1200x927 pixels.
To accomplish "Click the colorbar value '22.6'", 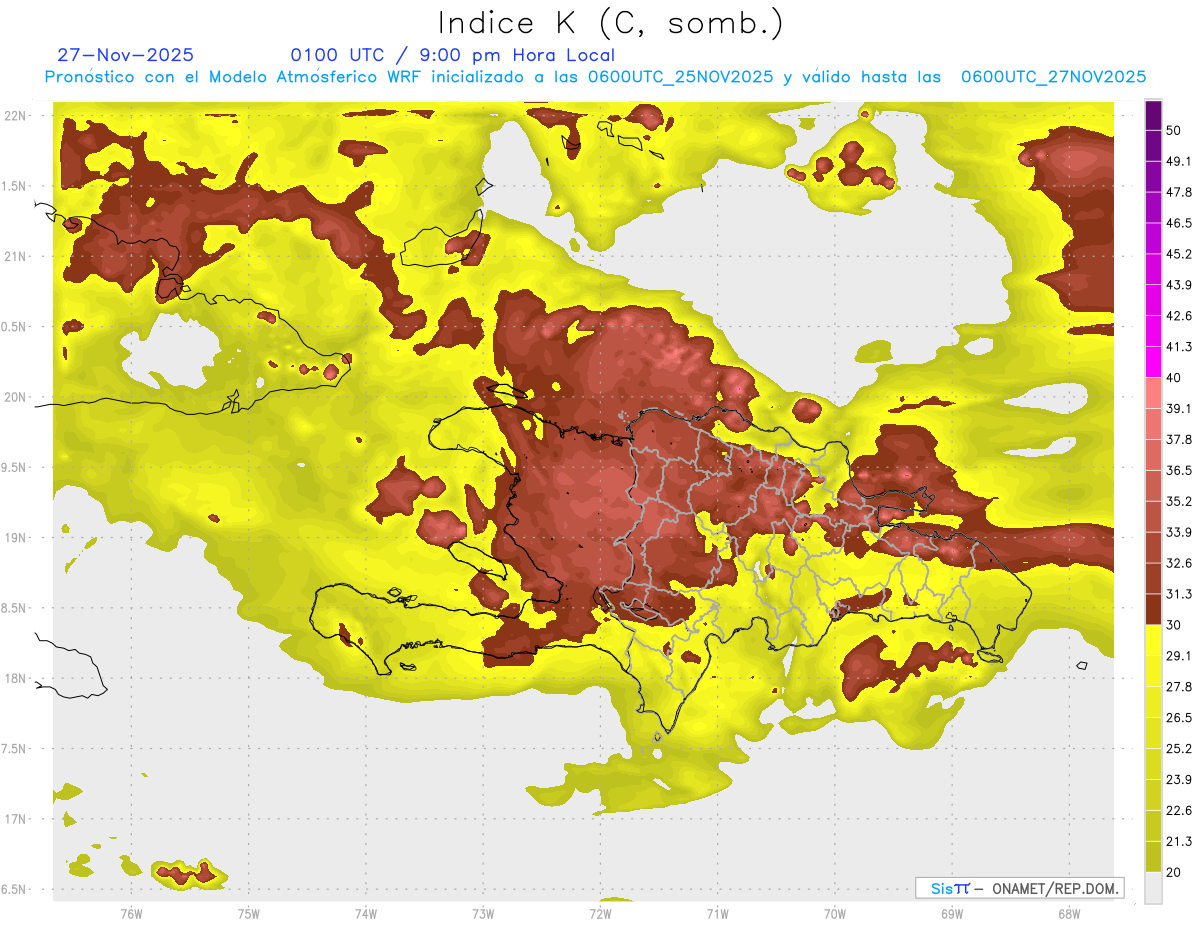I will [1178, 811].
